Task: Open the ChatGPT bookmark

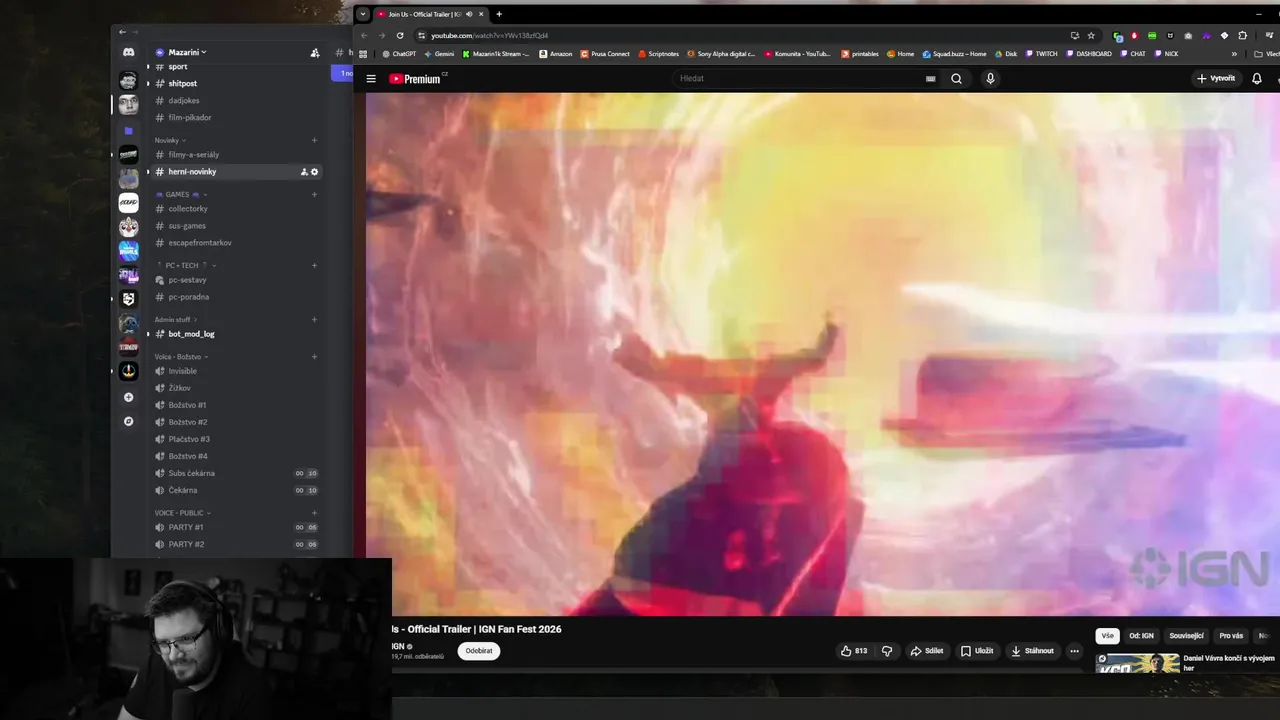Action: pyautogui.click(x=399, y=54)
